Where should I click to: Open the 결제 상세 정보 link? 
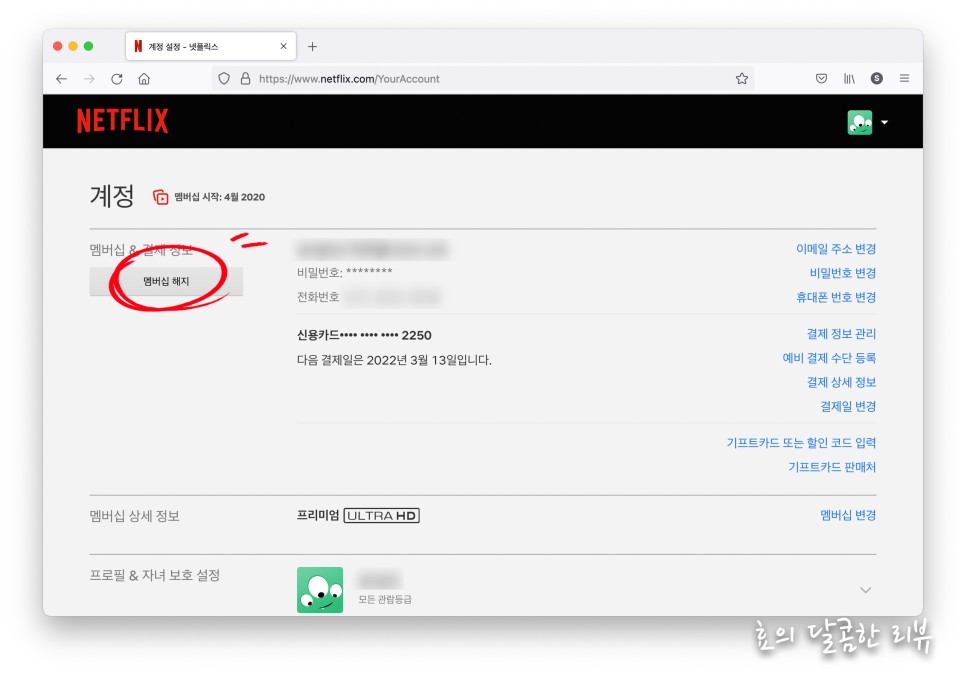click(x=842, y=382)
